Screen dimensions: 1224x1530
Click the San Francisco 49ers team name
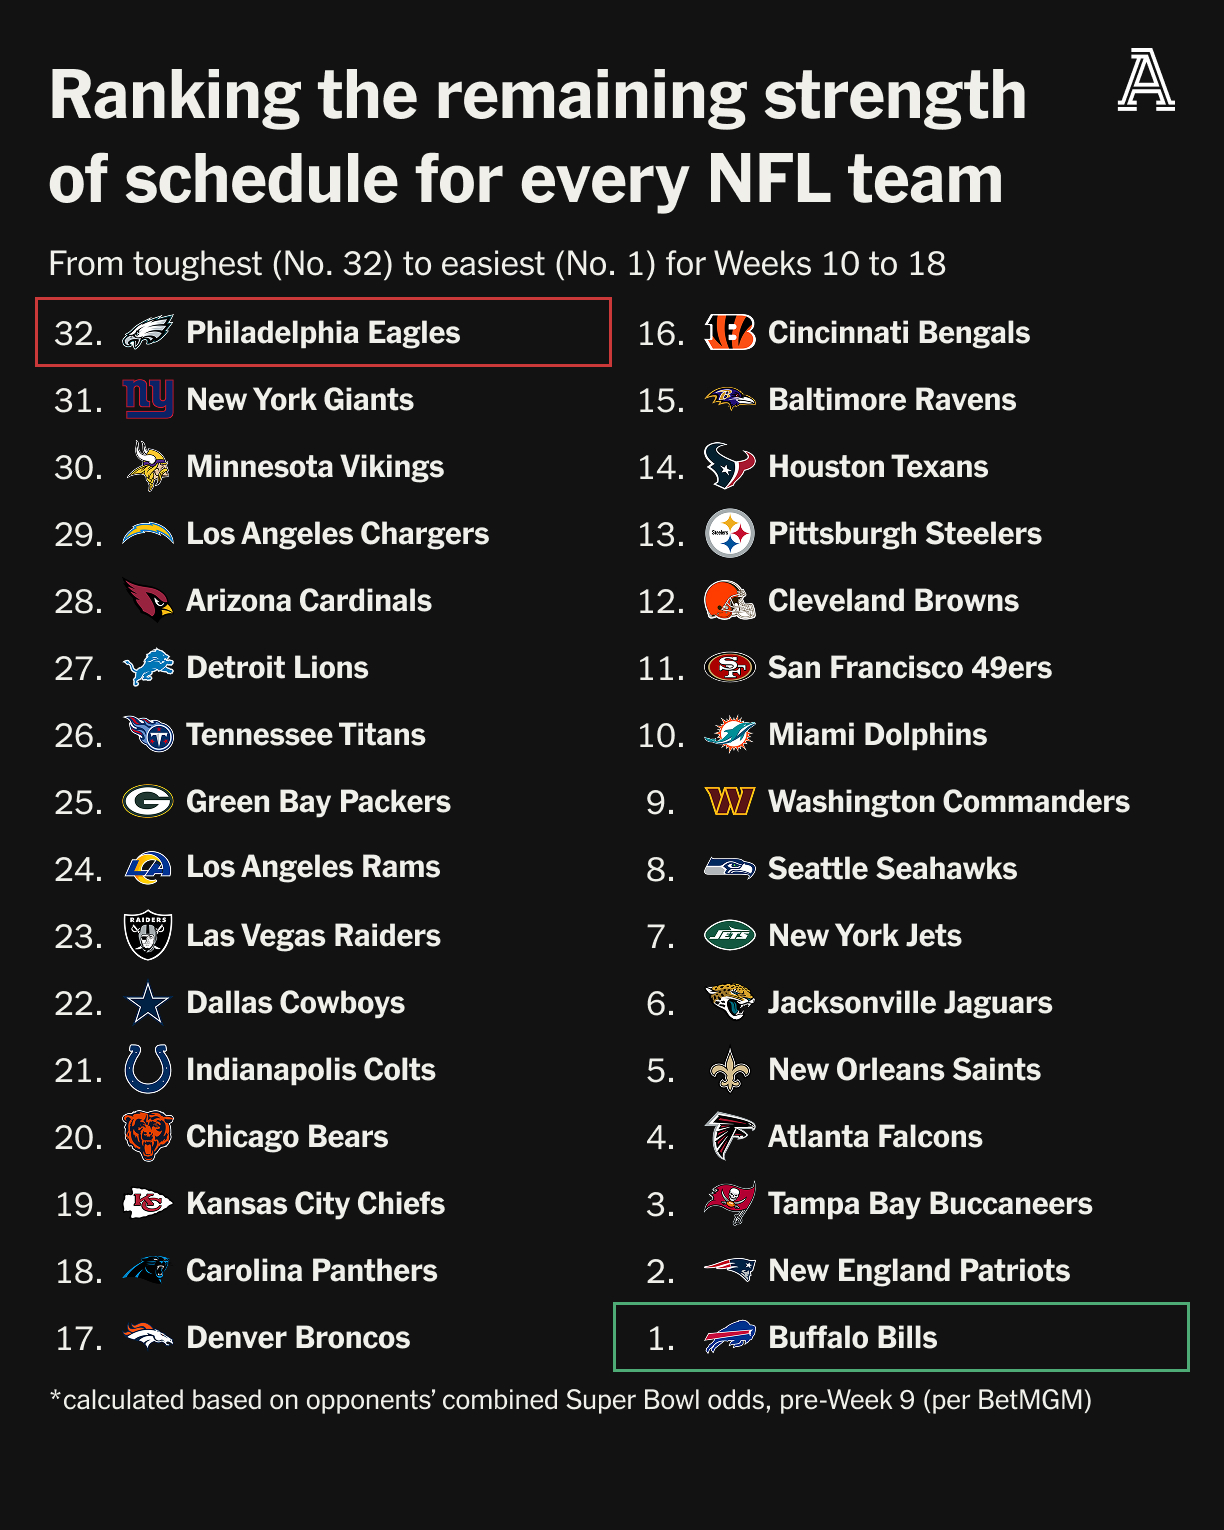[x=909, y=667]
